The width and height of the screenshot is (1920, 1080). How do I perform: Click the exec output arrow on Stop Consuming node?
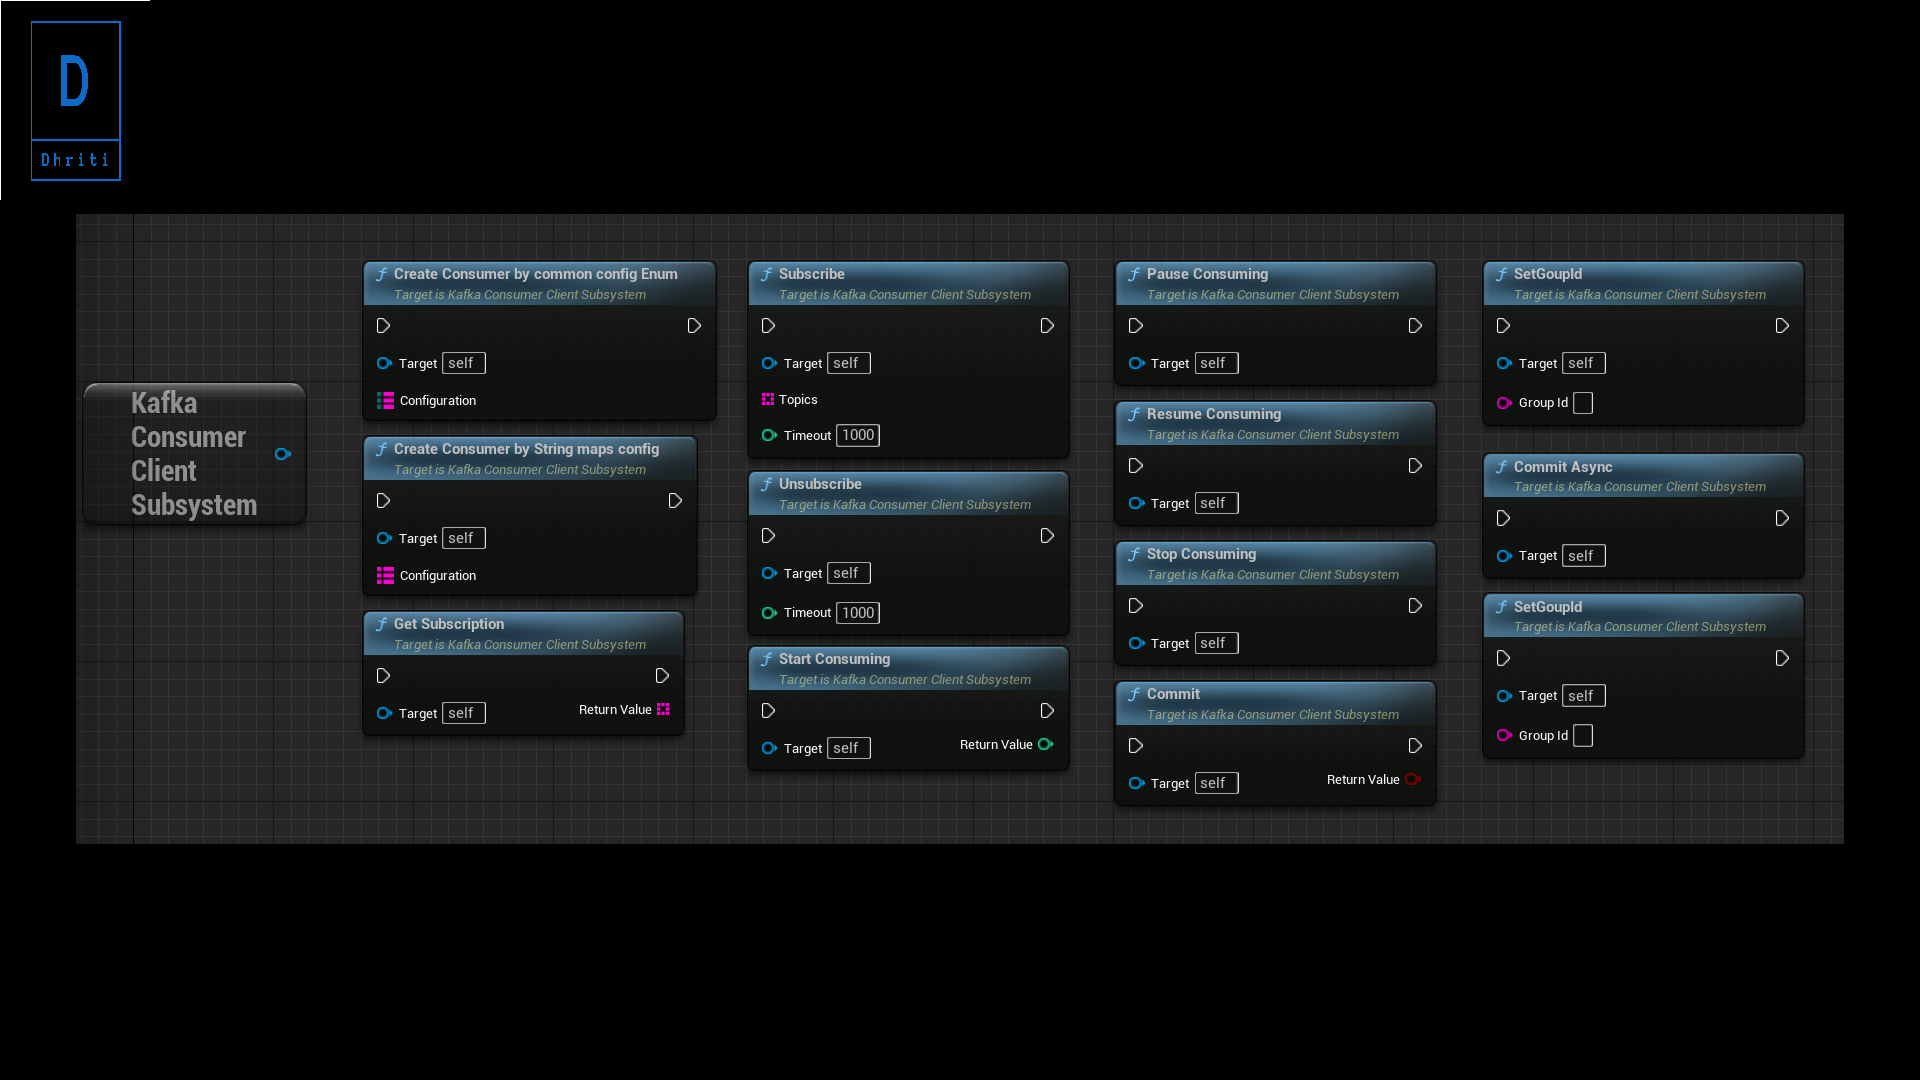[1415, 605]
